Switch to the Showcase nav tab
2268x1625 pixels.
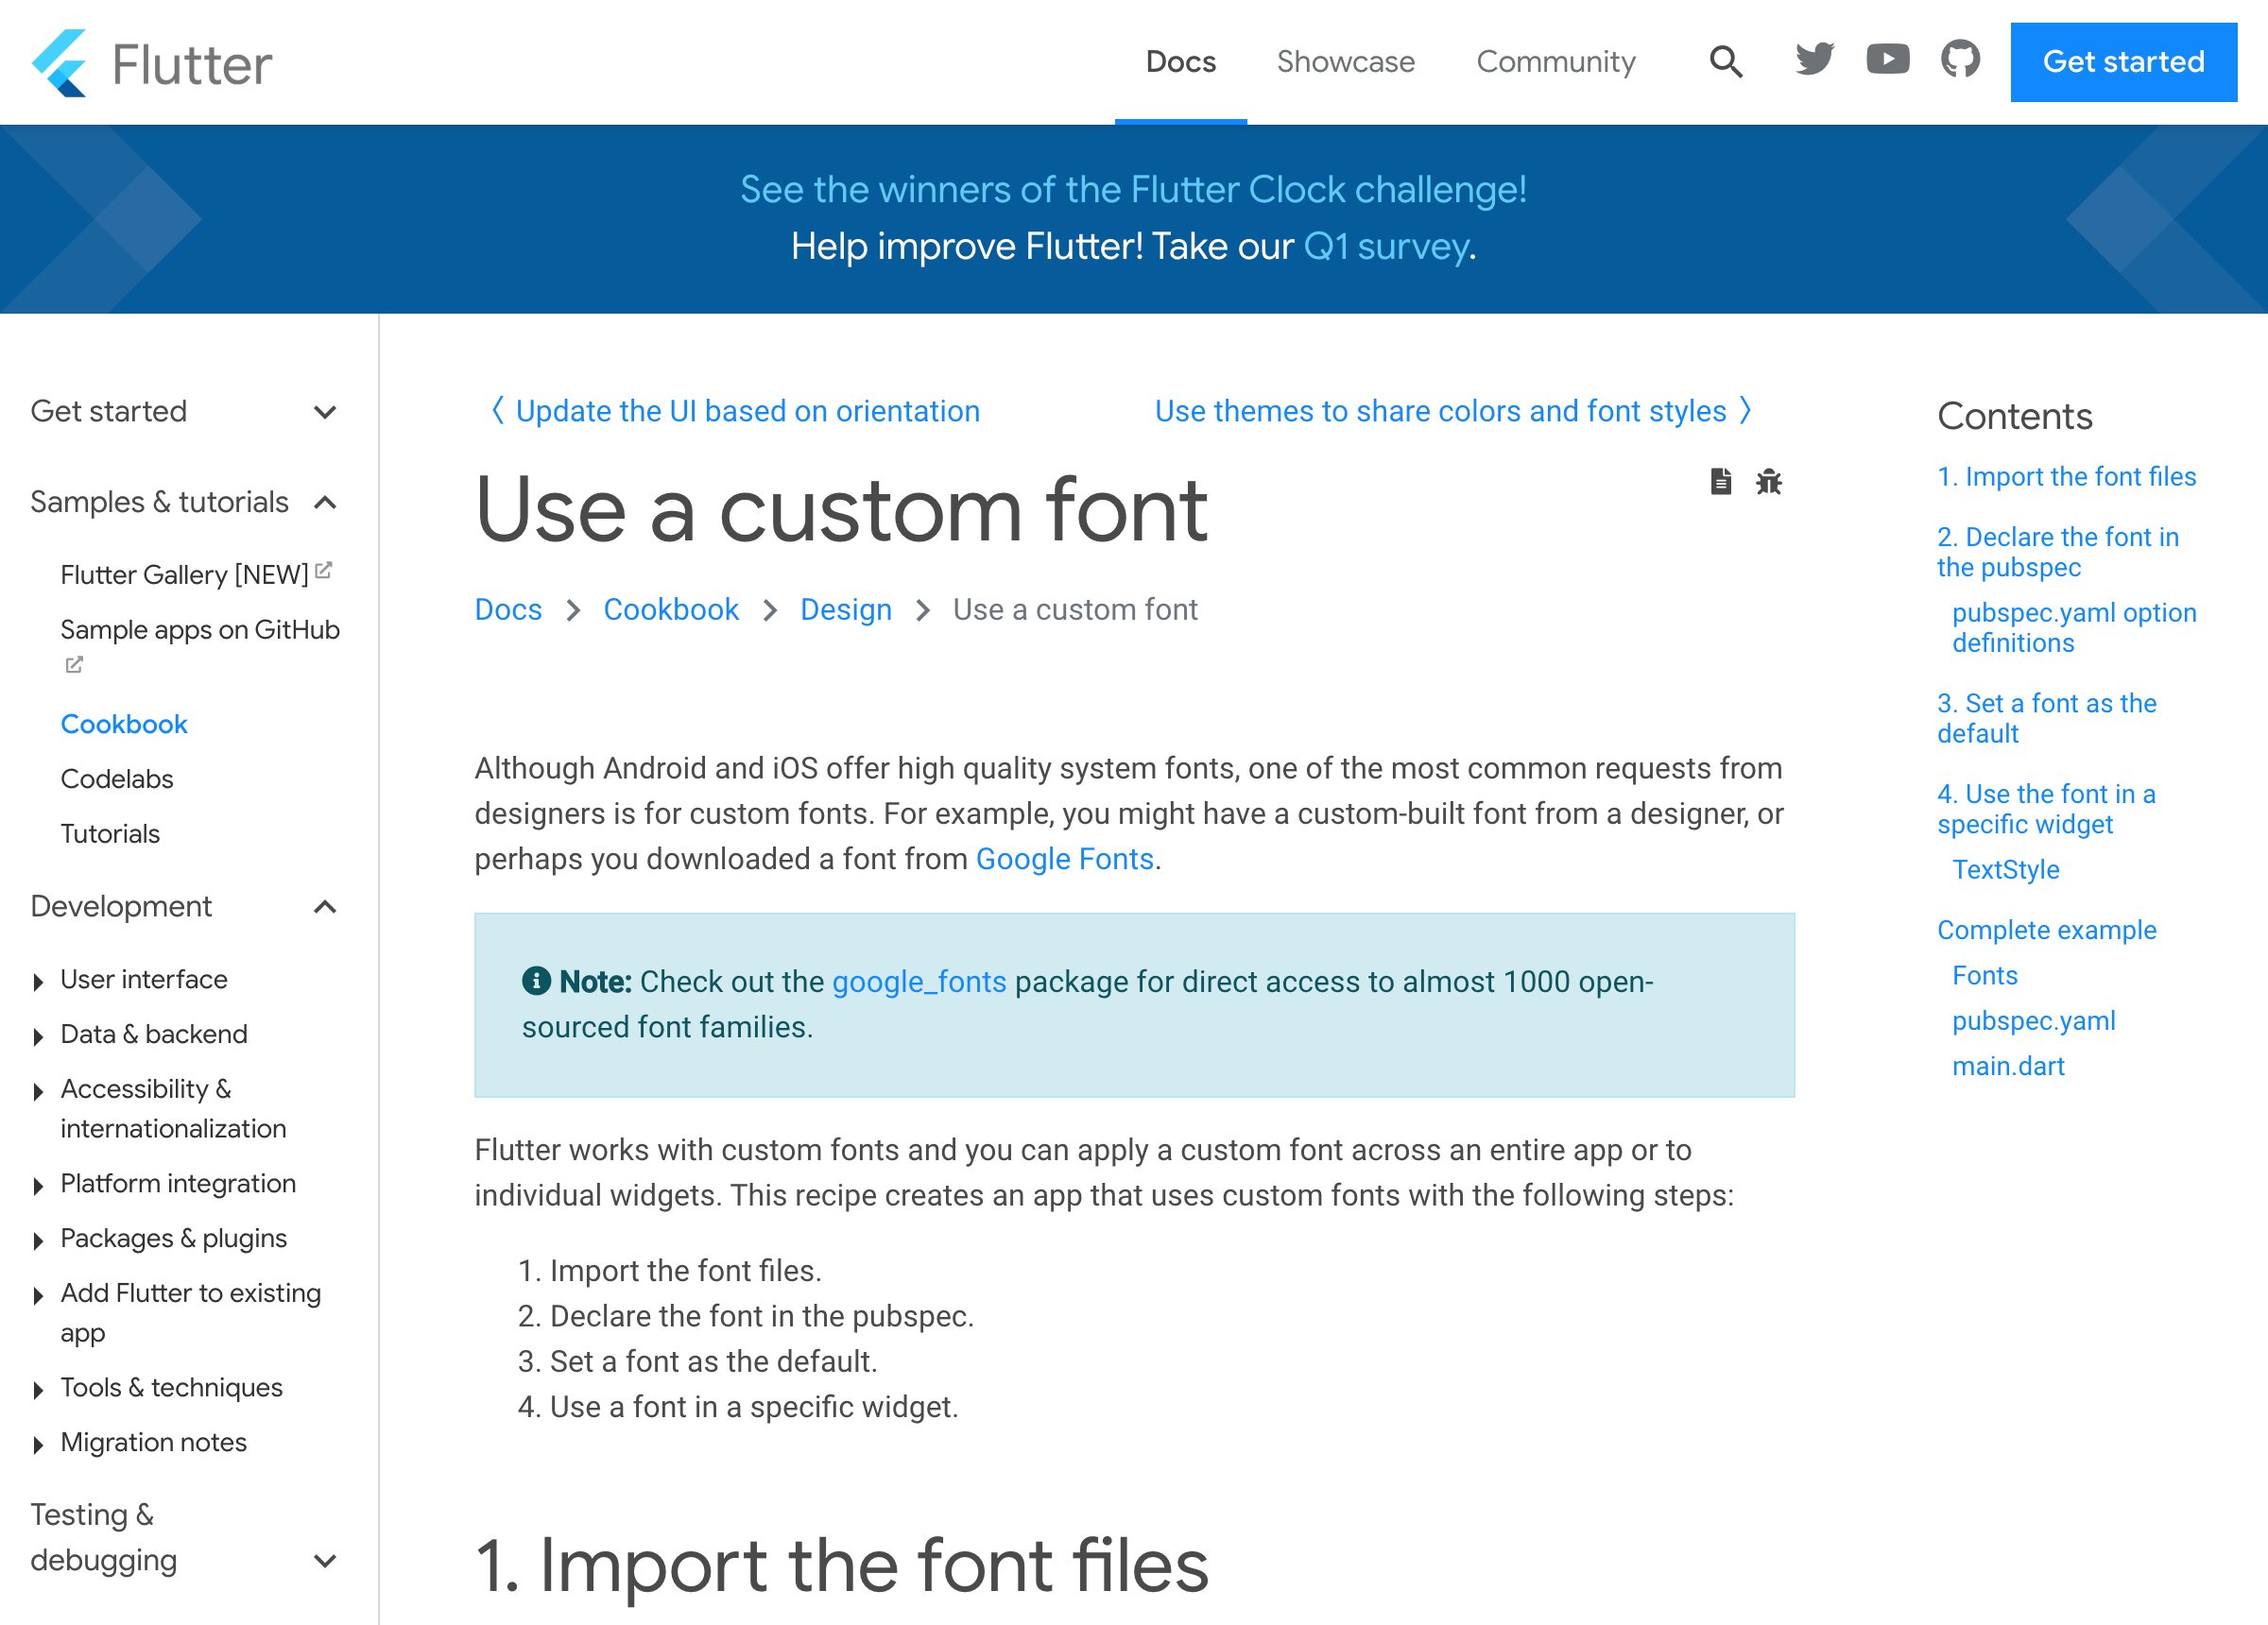click(x=1345, y=62)
